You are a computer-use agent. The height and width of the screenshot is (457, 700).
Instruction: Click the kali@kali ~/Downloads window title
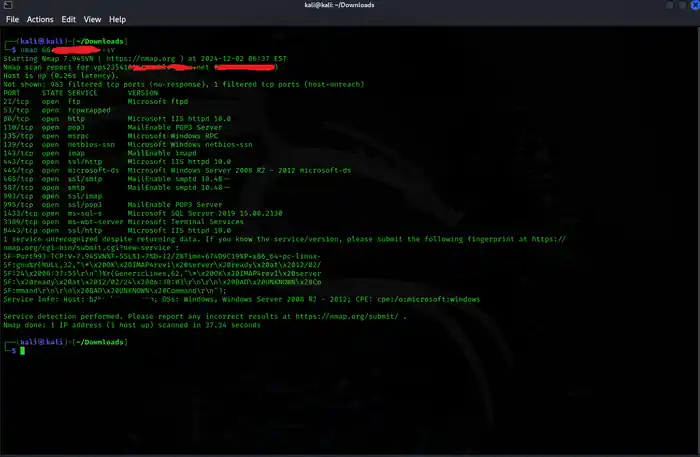(339, 5)
